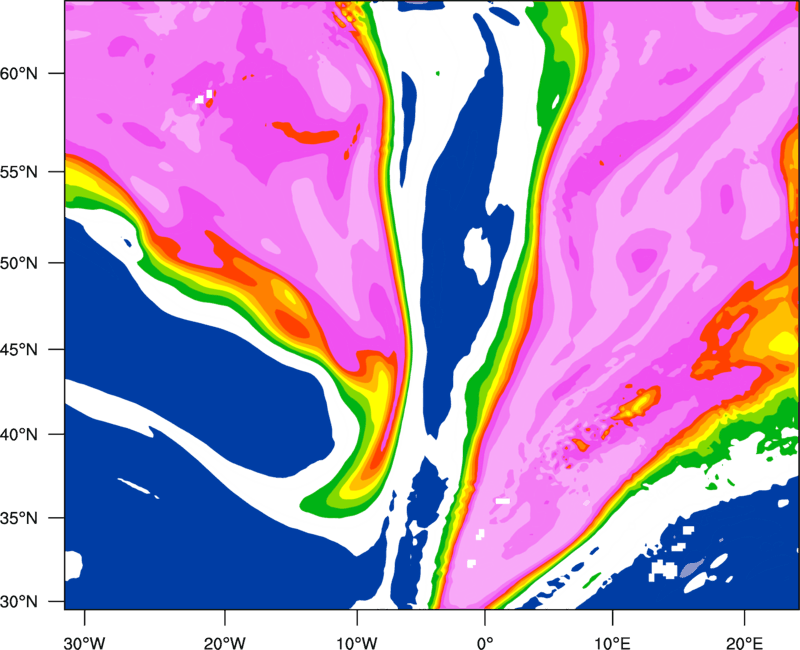The width and height of the screenshot is (800, 650).
Task: Click the 60°N latitude label
Action: [x=19, y=73]
